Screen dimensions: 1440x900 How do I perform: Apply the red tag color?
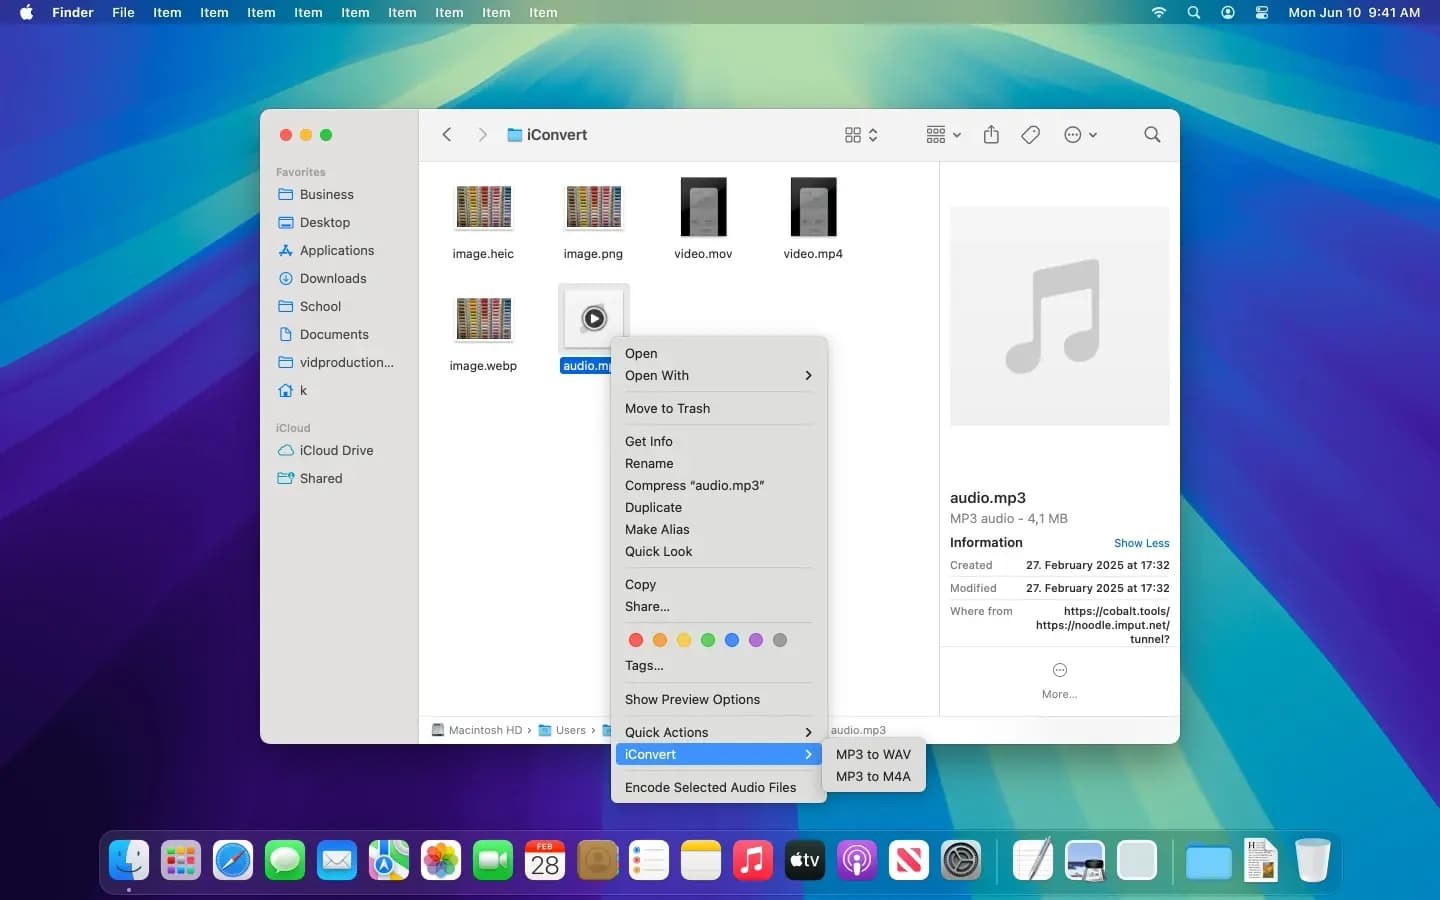(636, 640)
